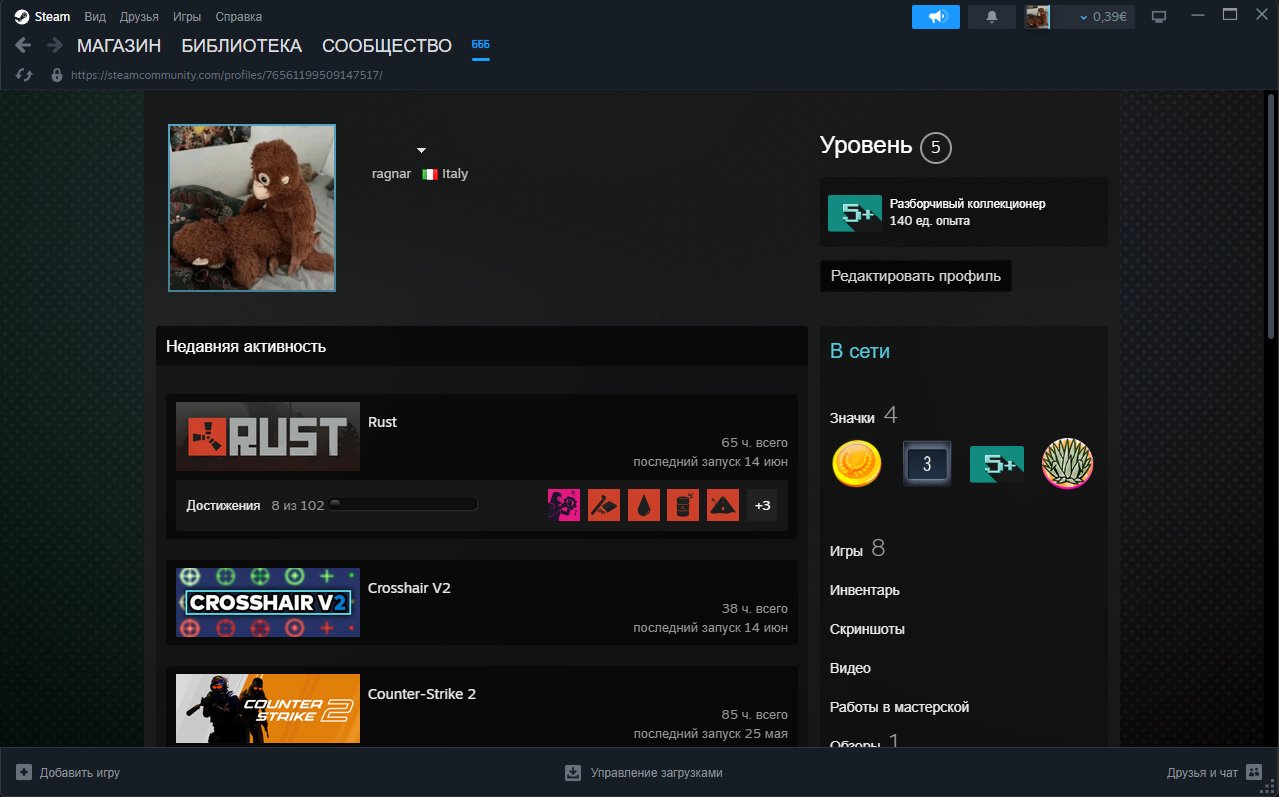Click 'последний запуск 25 мая' text
This screenshot has width=1279, height=797.
(x=710, y=734)
